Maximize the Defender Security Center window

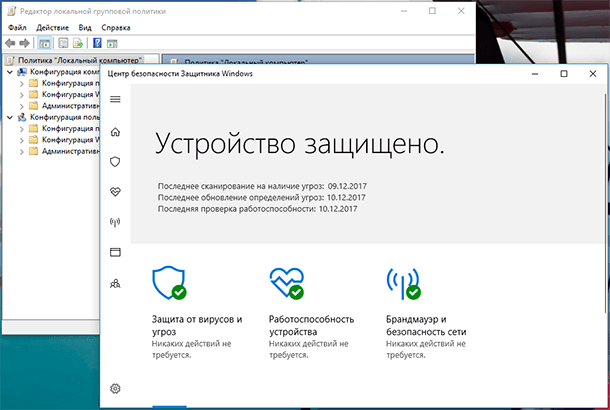coord(564,74)
